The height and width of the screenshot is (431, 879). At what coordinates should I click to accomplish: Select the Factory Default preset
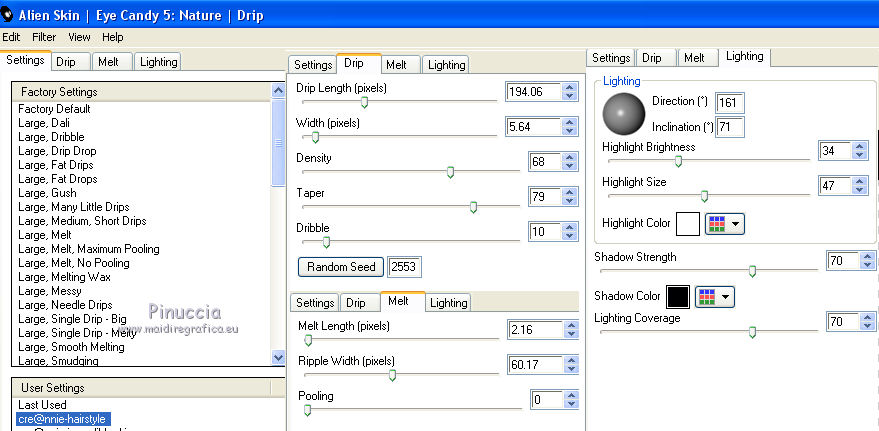click(x=54, y=109)
